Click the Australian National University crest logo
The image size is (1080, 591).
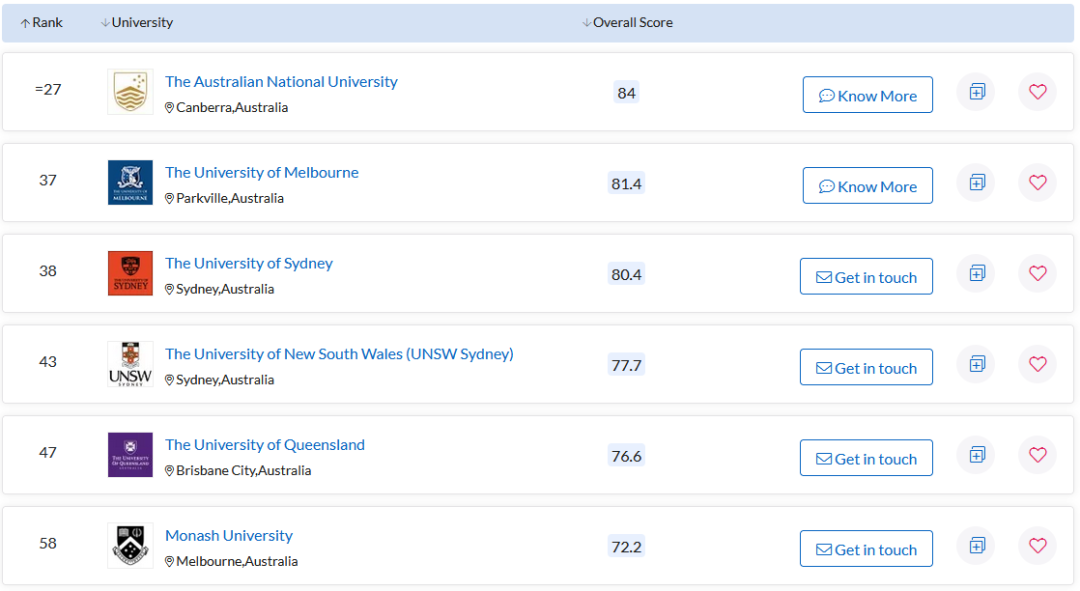(130, 92)
